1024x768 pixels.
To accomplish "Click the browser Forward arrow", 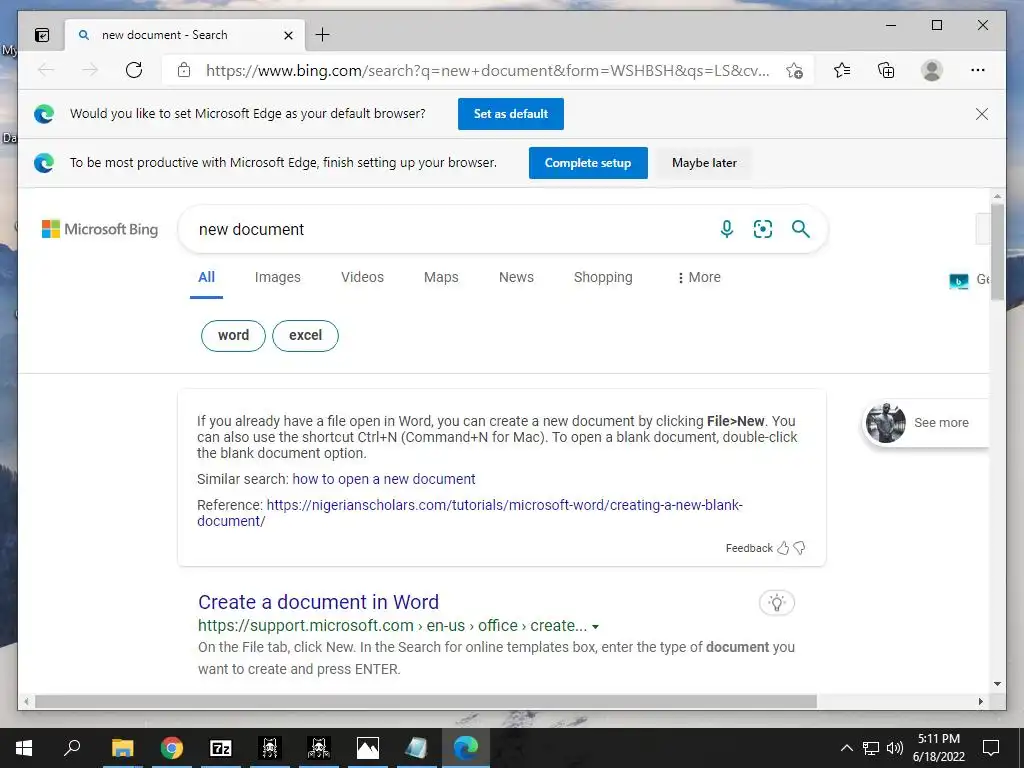I will (90, 70).
